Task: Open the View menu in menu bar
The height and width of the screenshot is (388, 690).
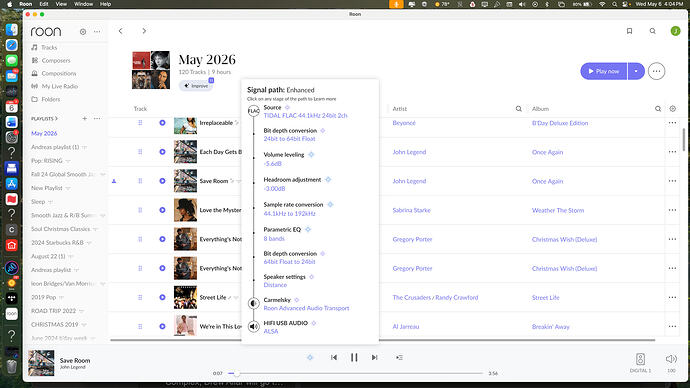Action: click(61, 4)
